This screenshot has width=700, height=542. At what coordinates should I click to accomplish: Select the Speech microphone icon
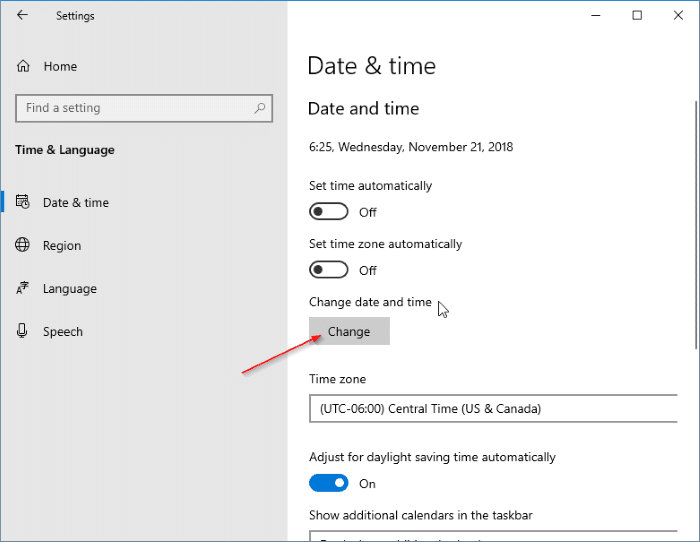pyautogui.click(x=22, y=331)
